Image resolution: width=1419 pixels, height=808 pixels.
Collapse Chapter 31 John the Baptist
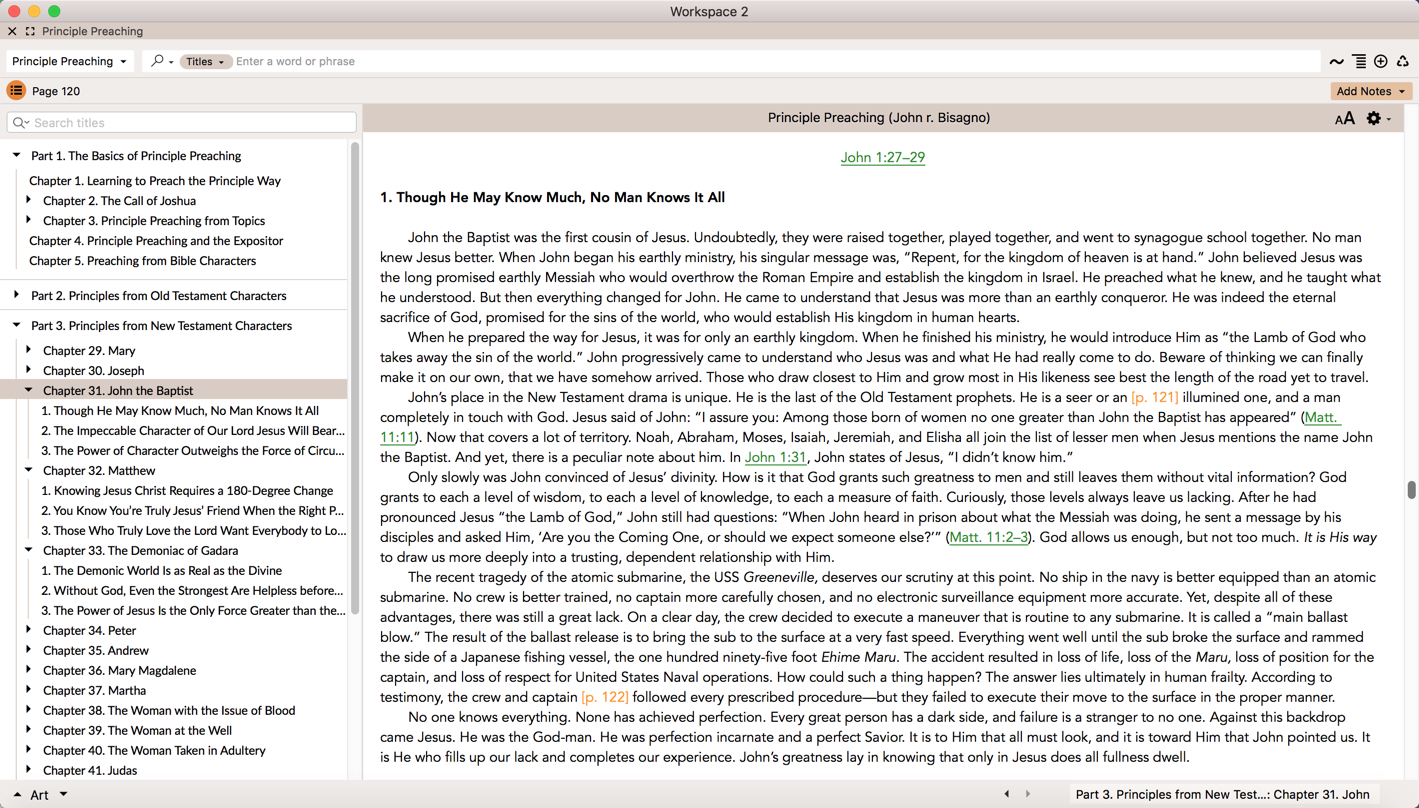[x=29, y=390]
